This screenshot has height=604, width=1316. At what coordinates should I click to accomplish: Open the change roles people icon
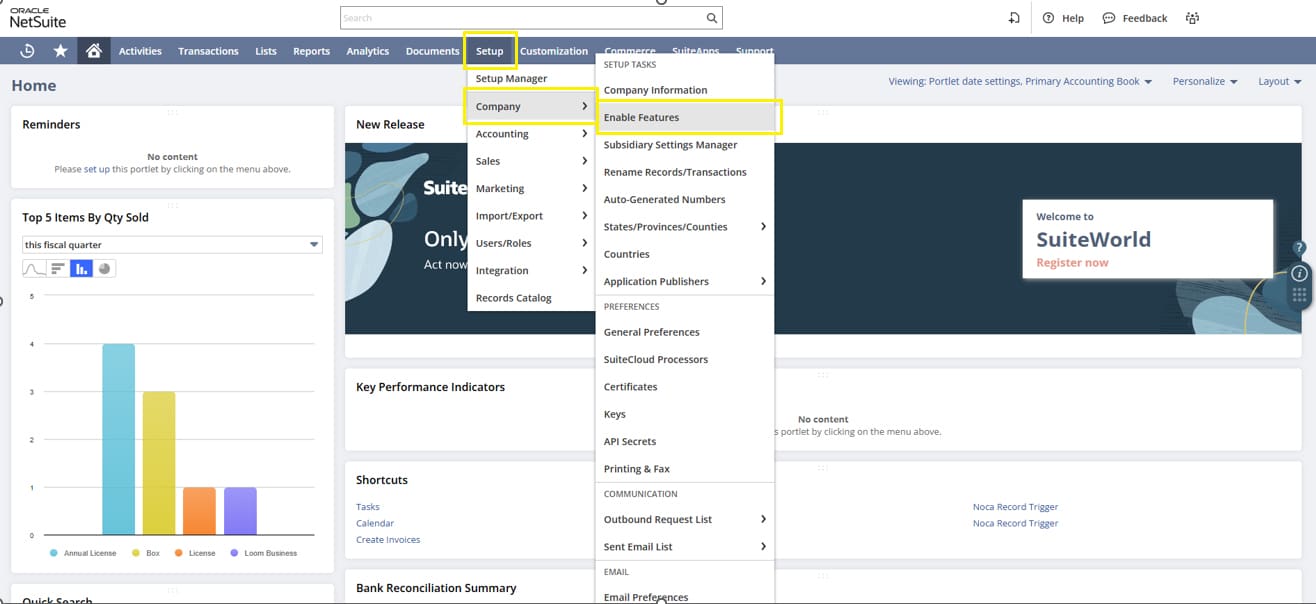(1192, 18)
